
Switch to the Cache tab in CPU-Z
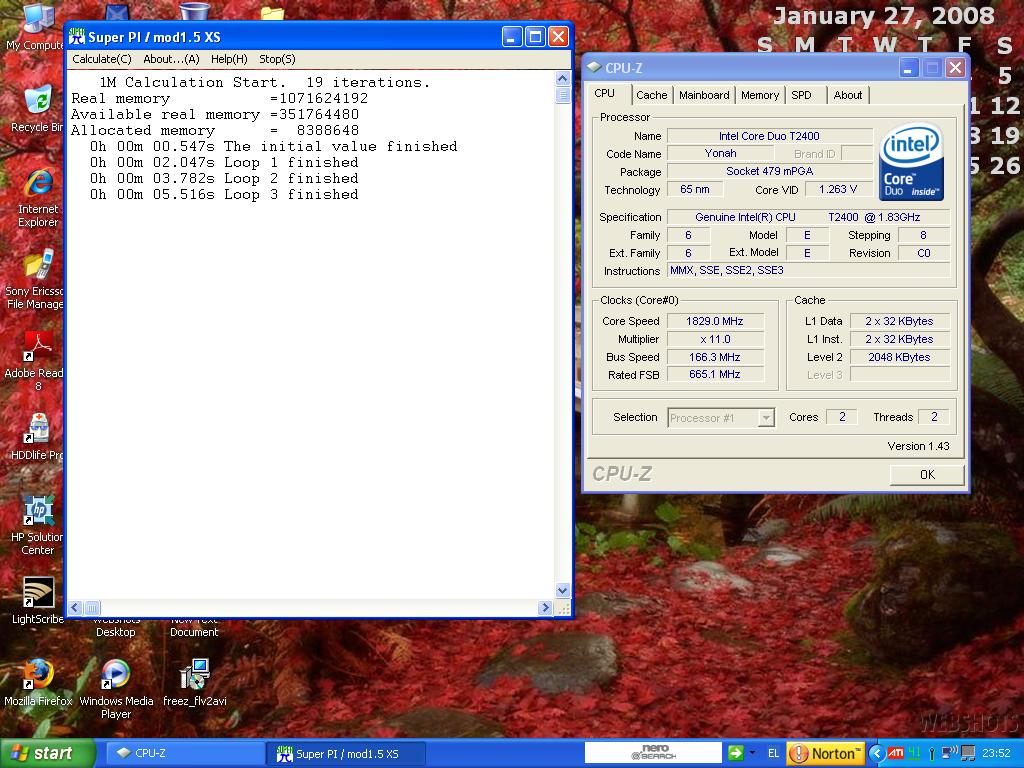click(x=652, y=95)
